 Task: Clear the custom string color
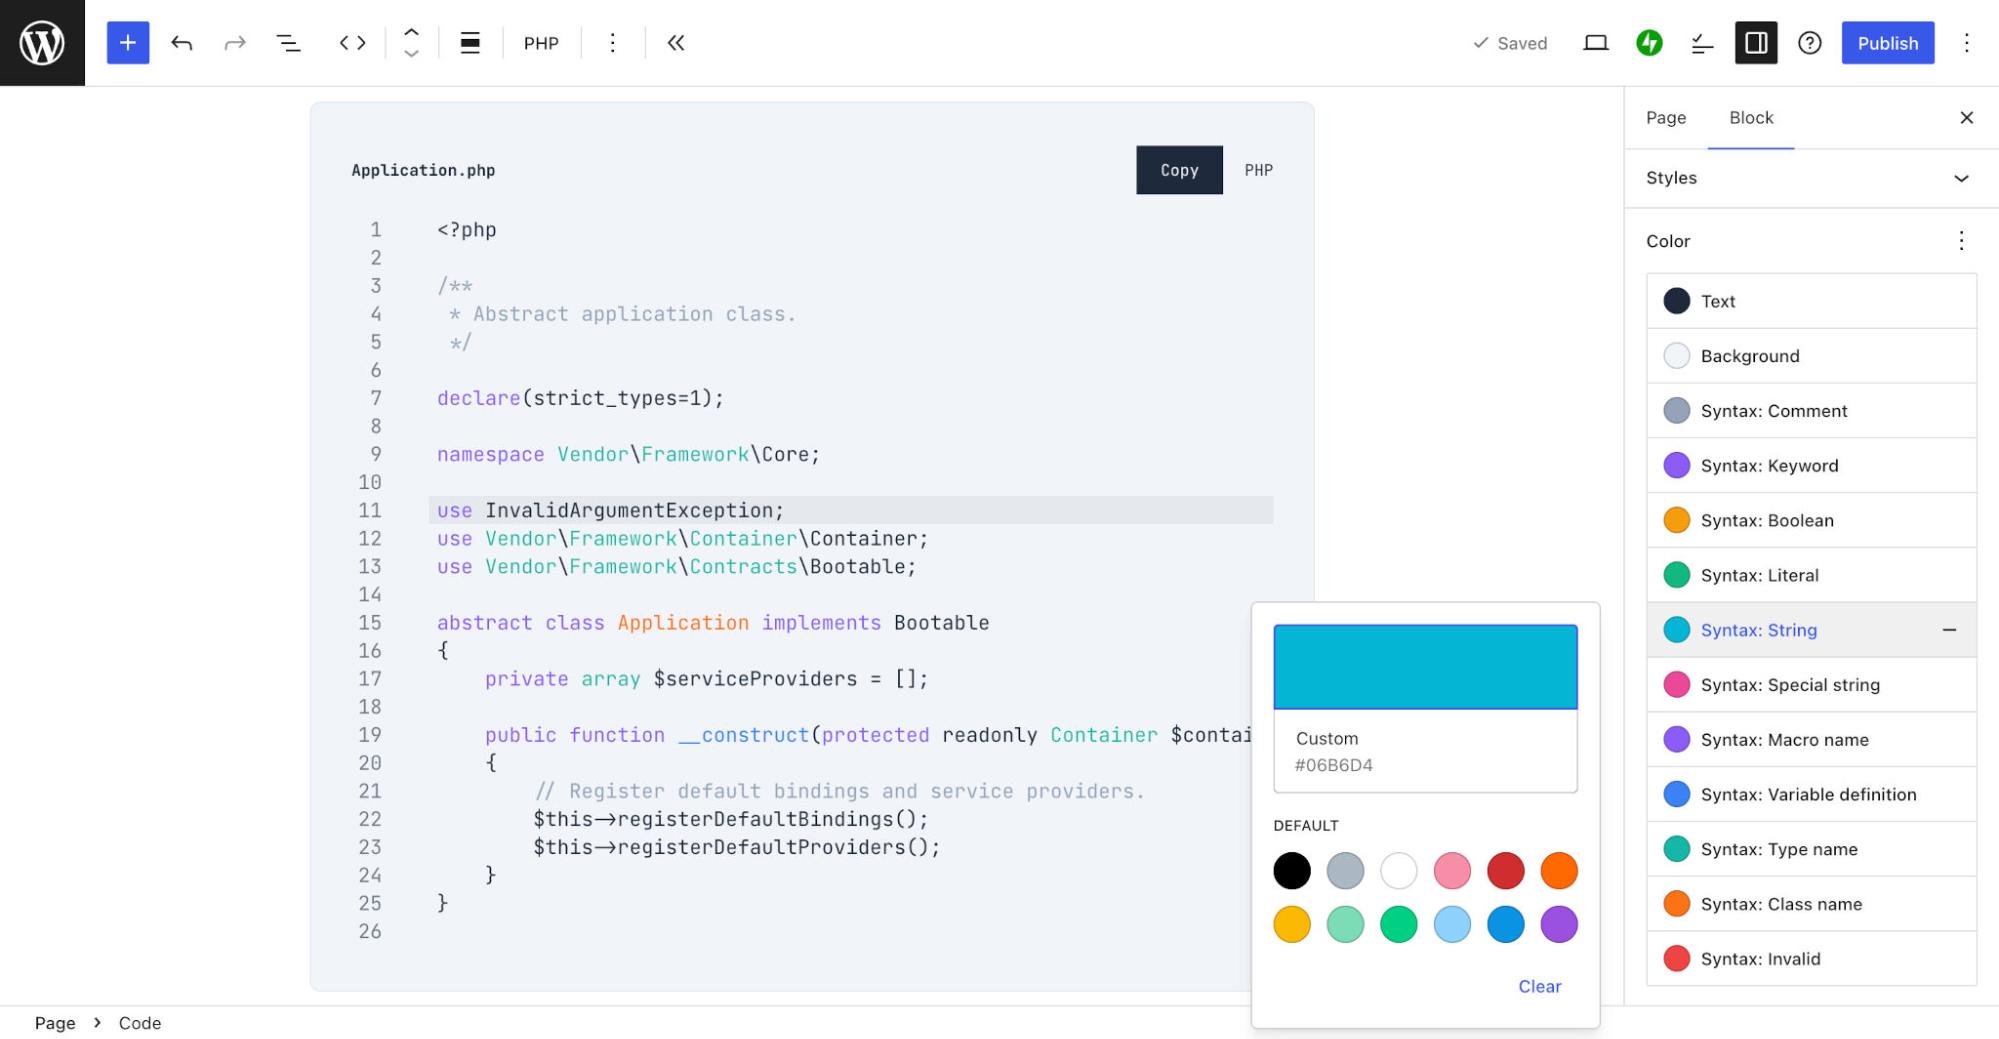click(x=1539, y=986)
